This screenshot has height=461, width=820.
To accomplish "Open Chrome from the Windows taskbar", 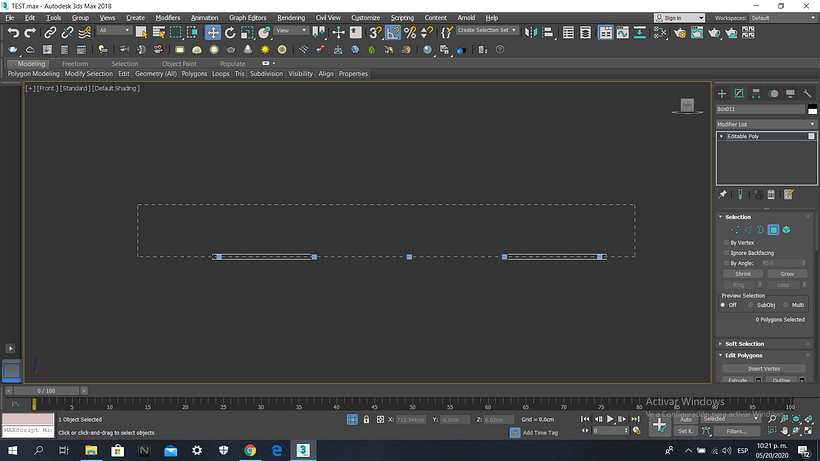I will coord(250,450).
